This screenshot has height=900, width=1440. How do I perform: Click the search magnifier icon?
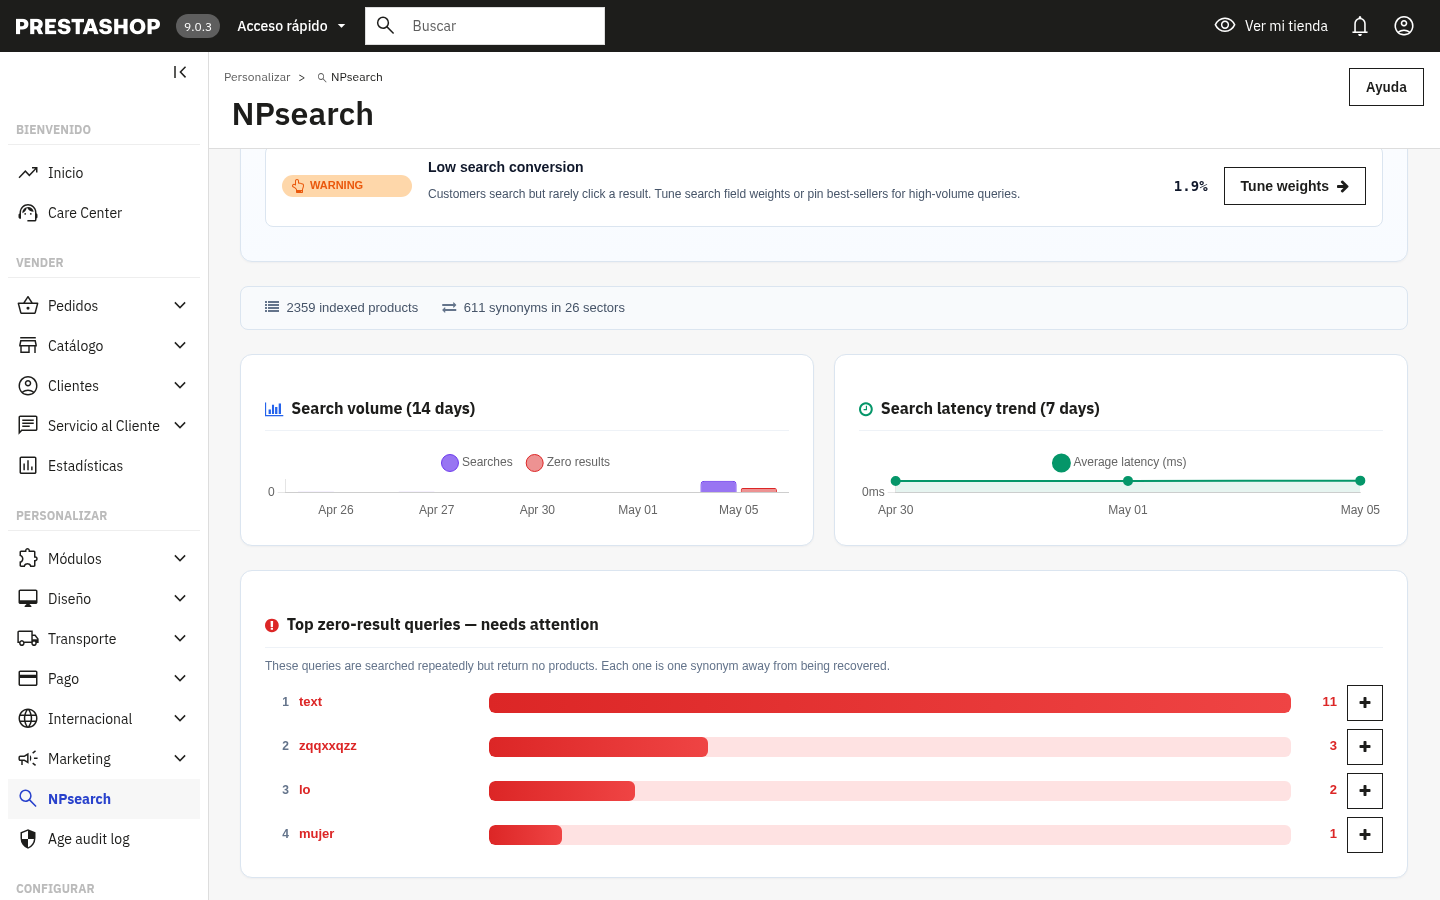coord(385,25)
